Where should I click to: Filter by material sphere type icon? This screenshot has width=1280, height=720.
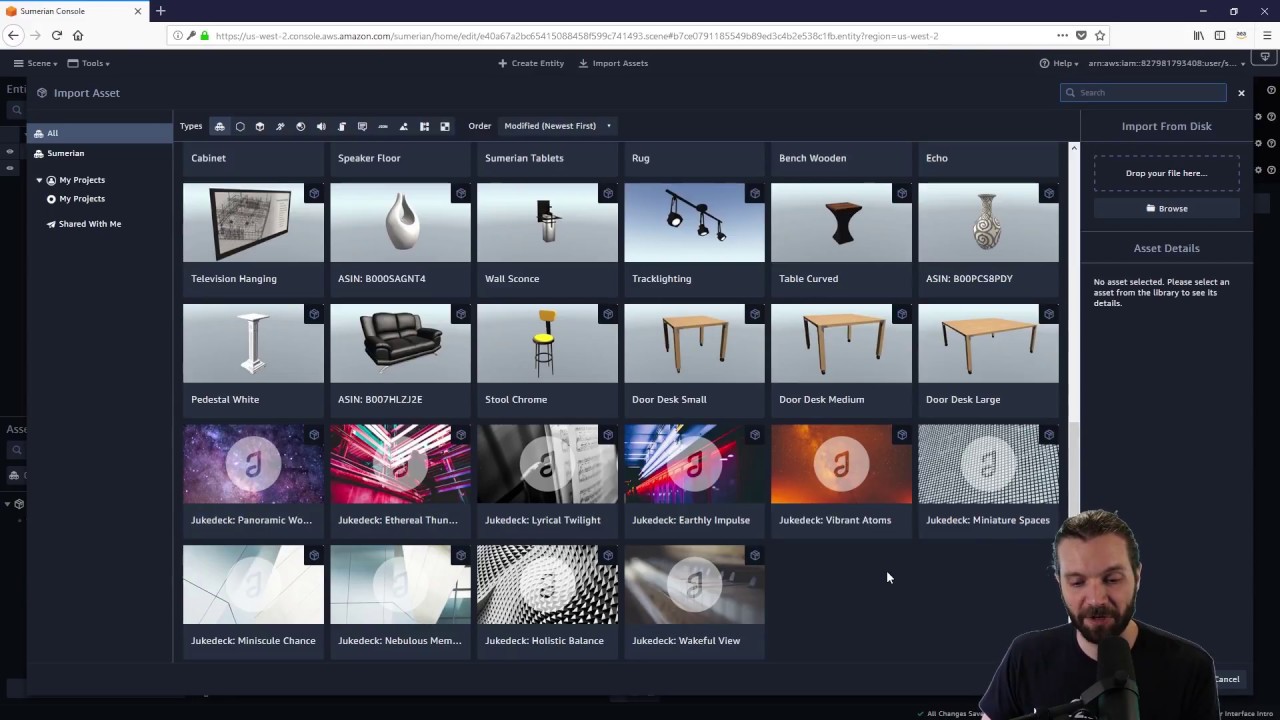(301, 126)
